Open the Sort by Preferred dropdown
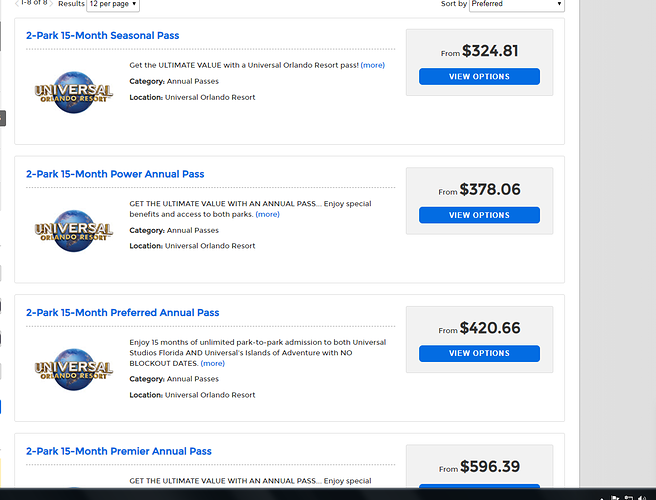This screenshot has height=500, width=656. [x=517, y=4]
